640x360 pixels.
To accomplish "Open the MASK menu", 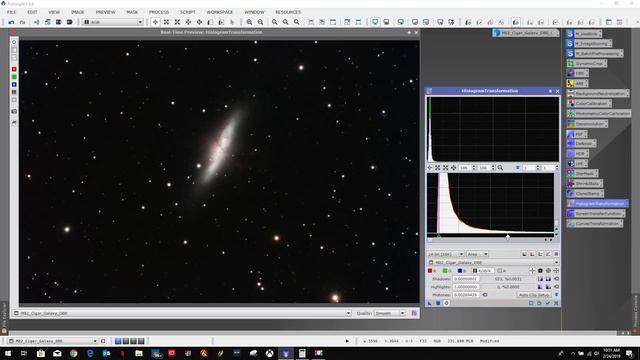I will coord(132,12).
